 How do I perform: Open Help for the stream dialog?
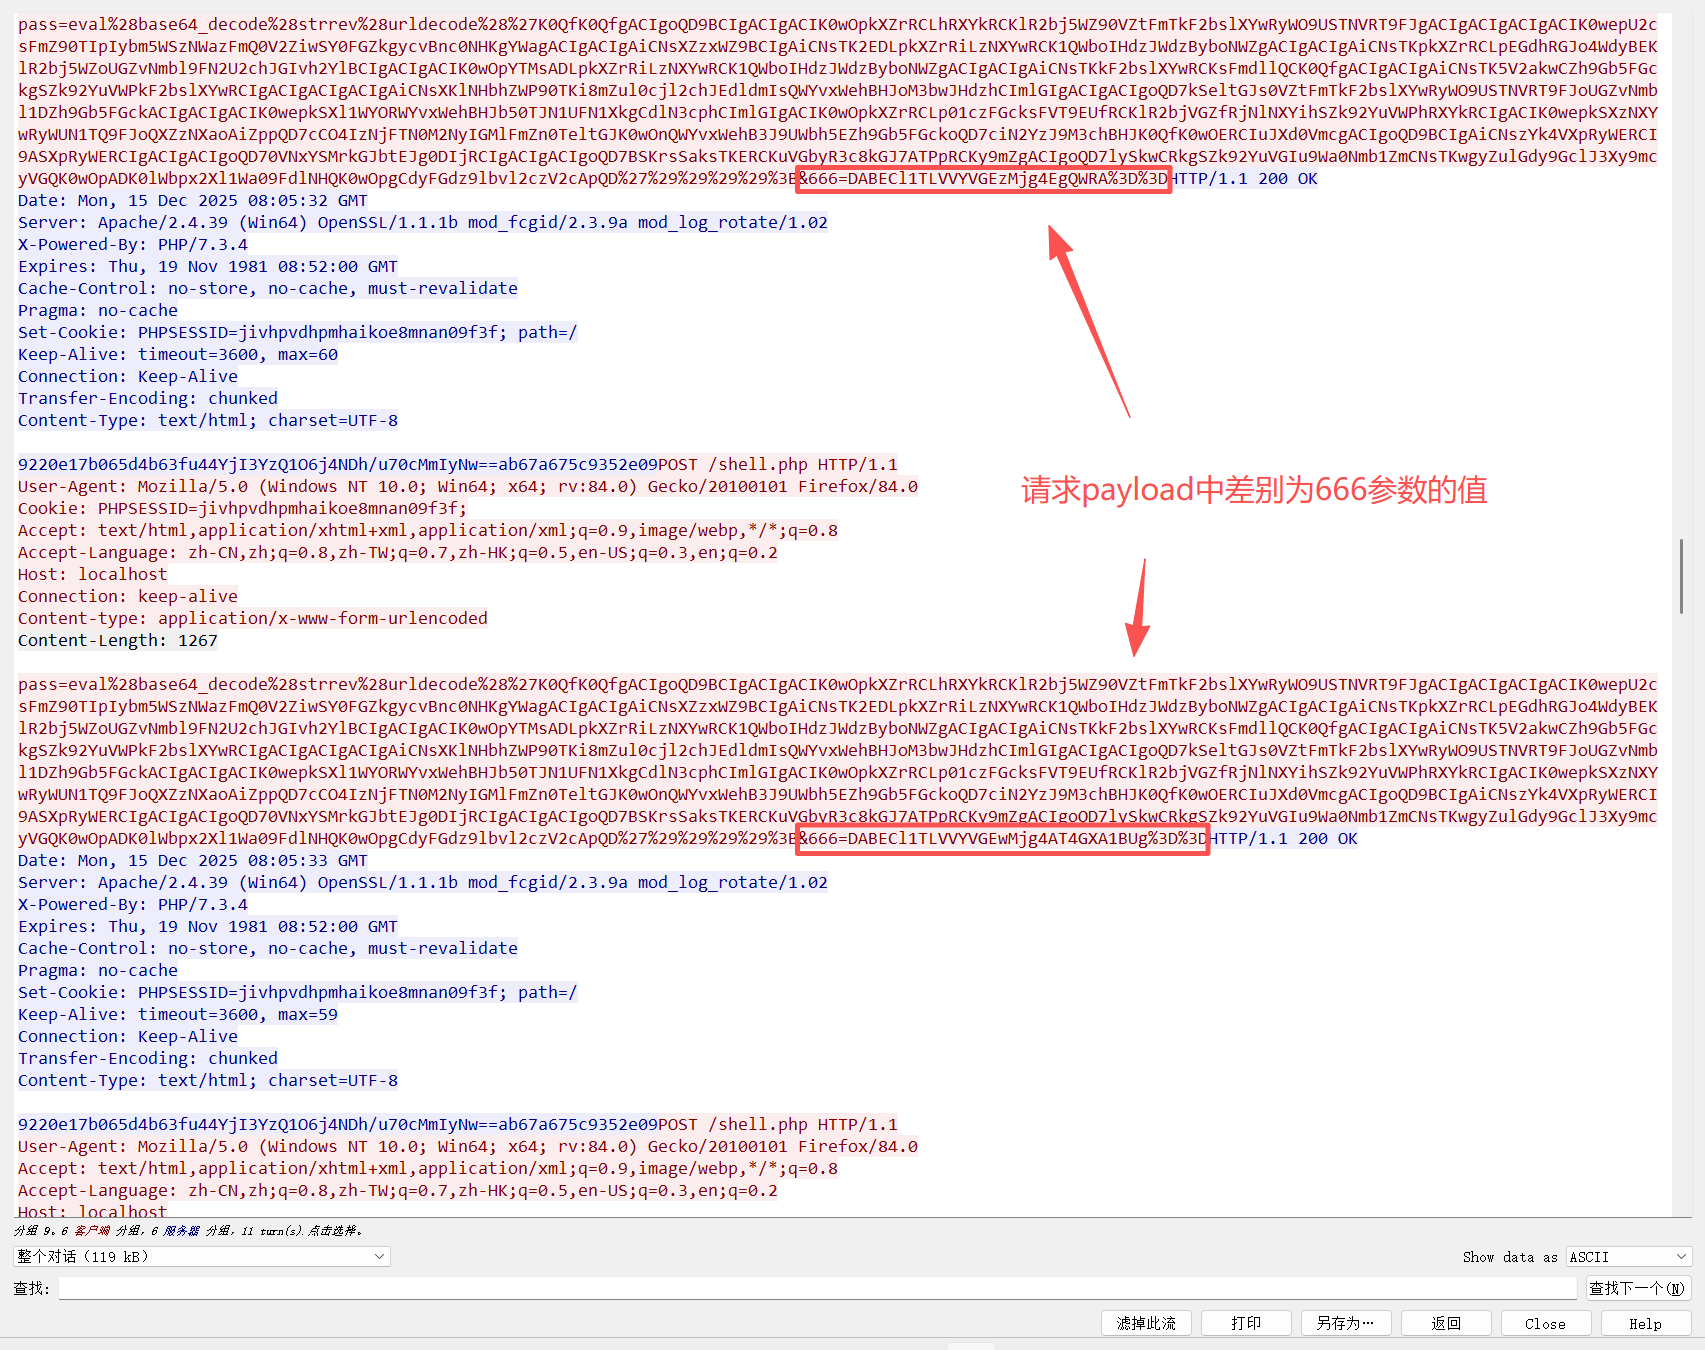(1645, 1323)
